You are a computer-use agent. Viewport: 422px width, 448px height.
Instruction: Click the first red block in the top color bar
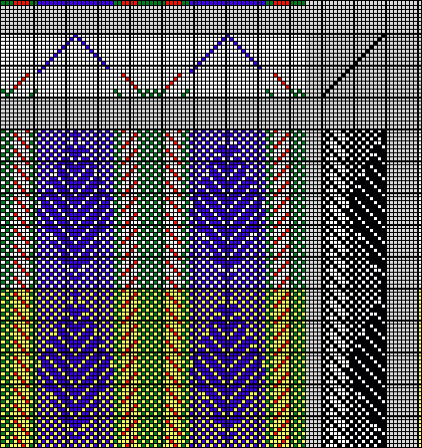[21, 2]
